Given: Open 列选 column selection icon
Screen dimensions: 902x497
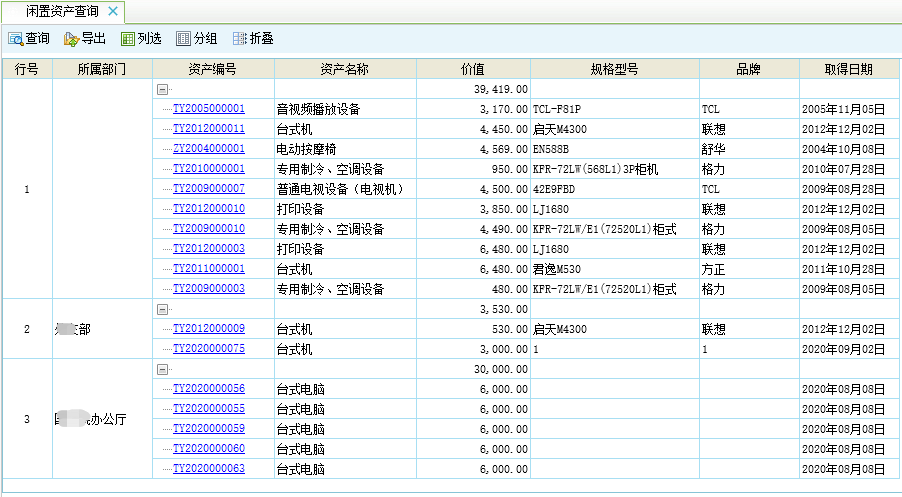Looking at the screenshot, I should [x=127, y=39].
